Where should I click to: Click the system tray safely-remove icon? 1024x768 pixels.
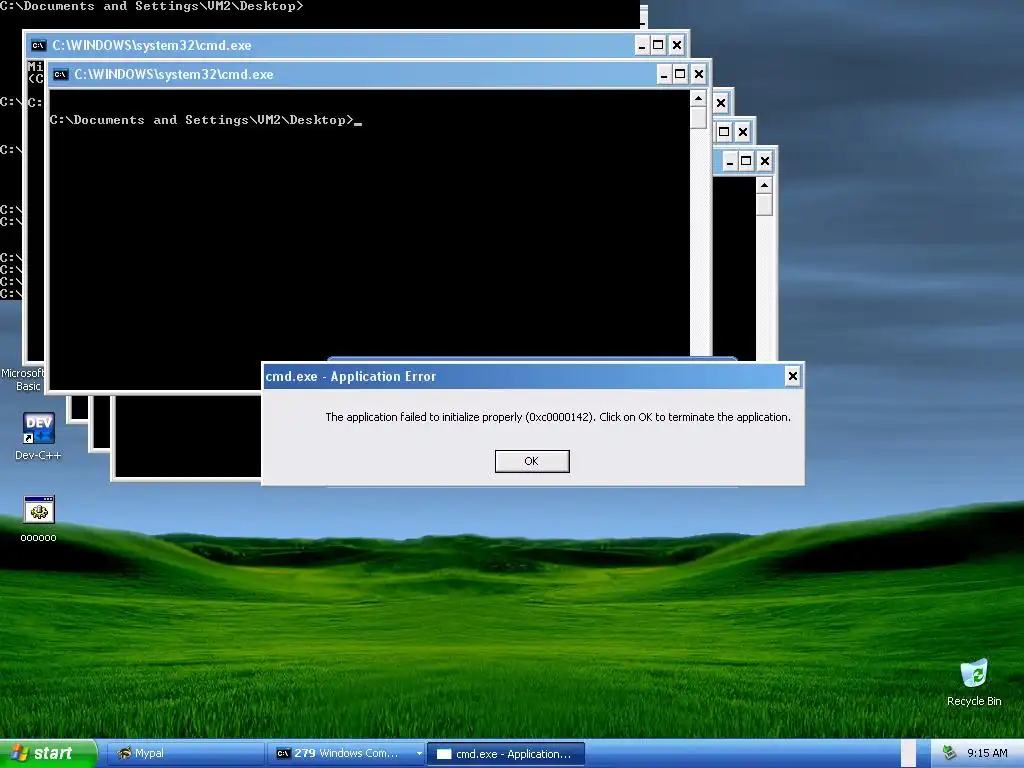949,753
